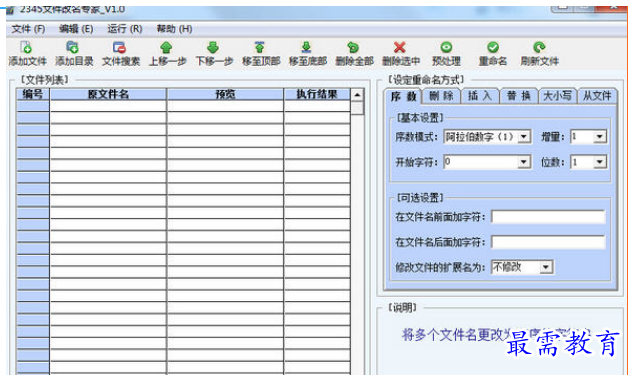
Task: Switch to the 删除 tab
Action: pos(441,96)
